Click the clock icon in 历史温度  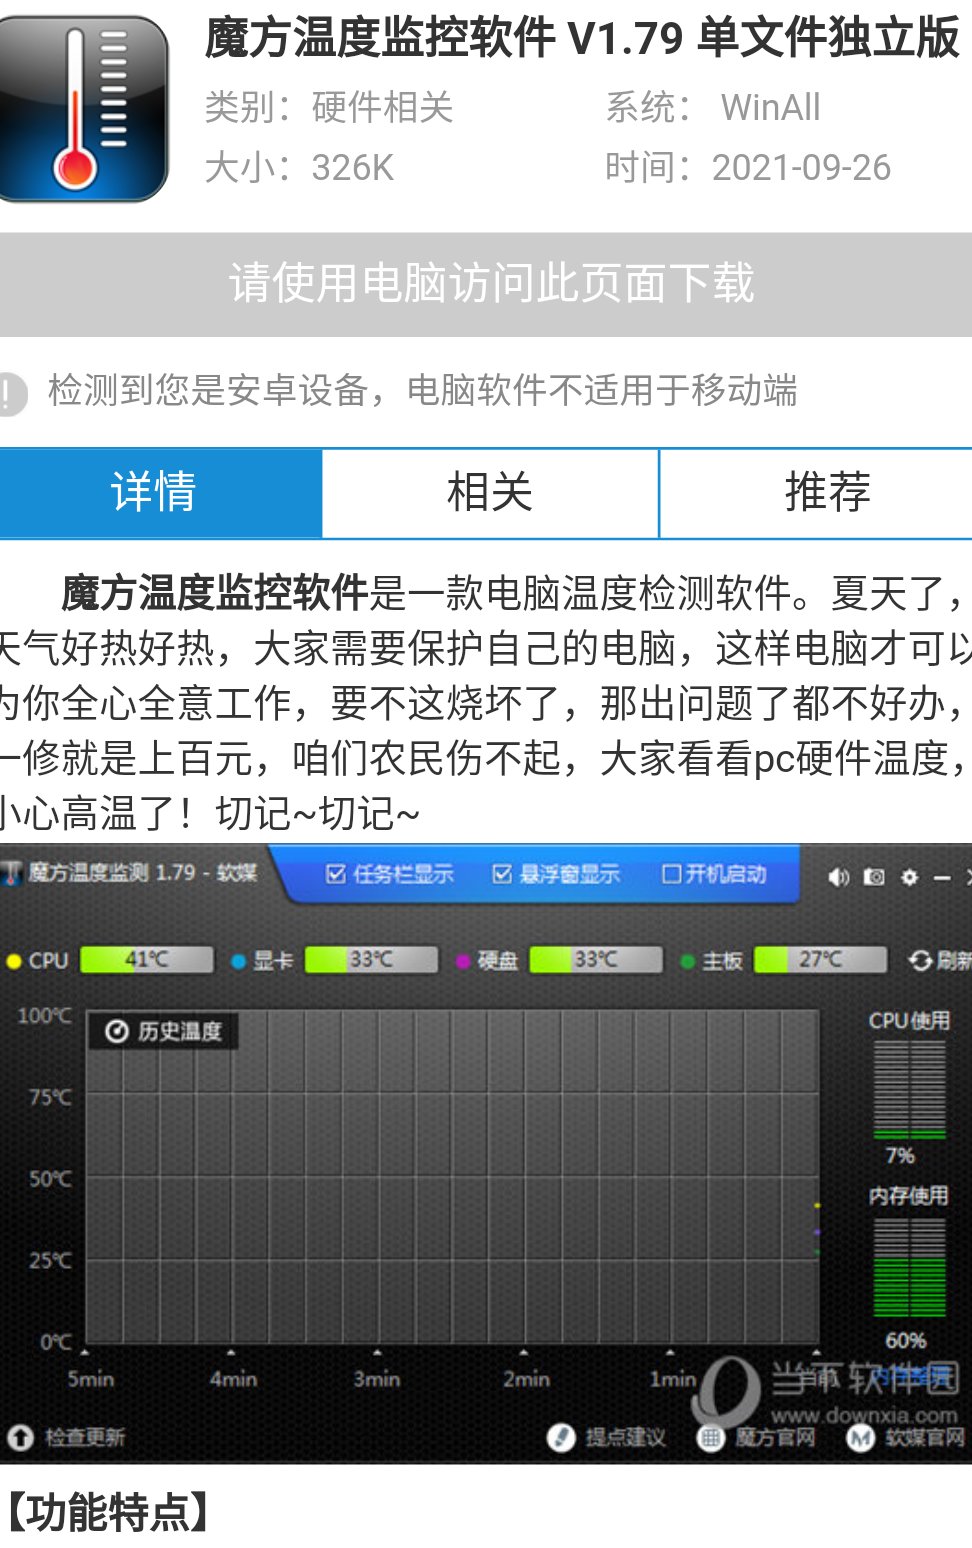117,1031
